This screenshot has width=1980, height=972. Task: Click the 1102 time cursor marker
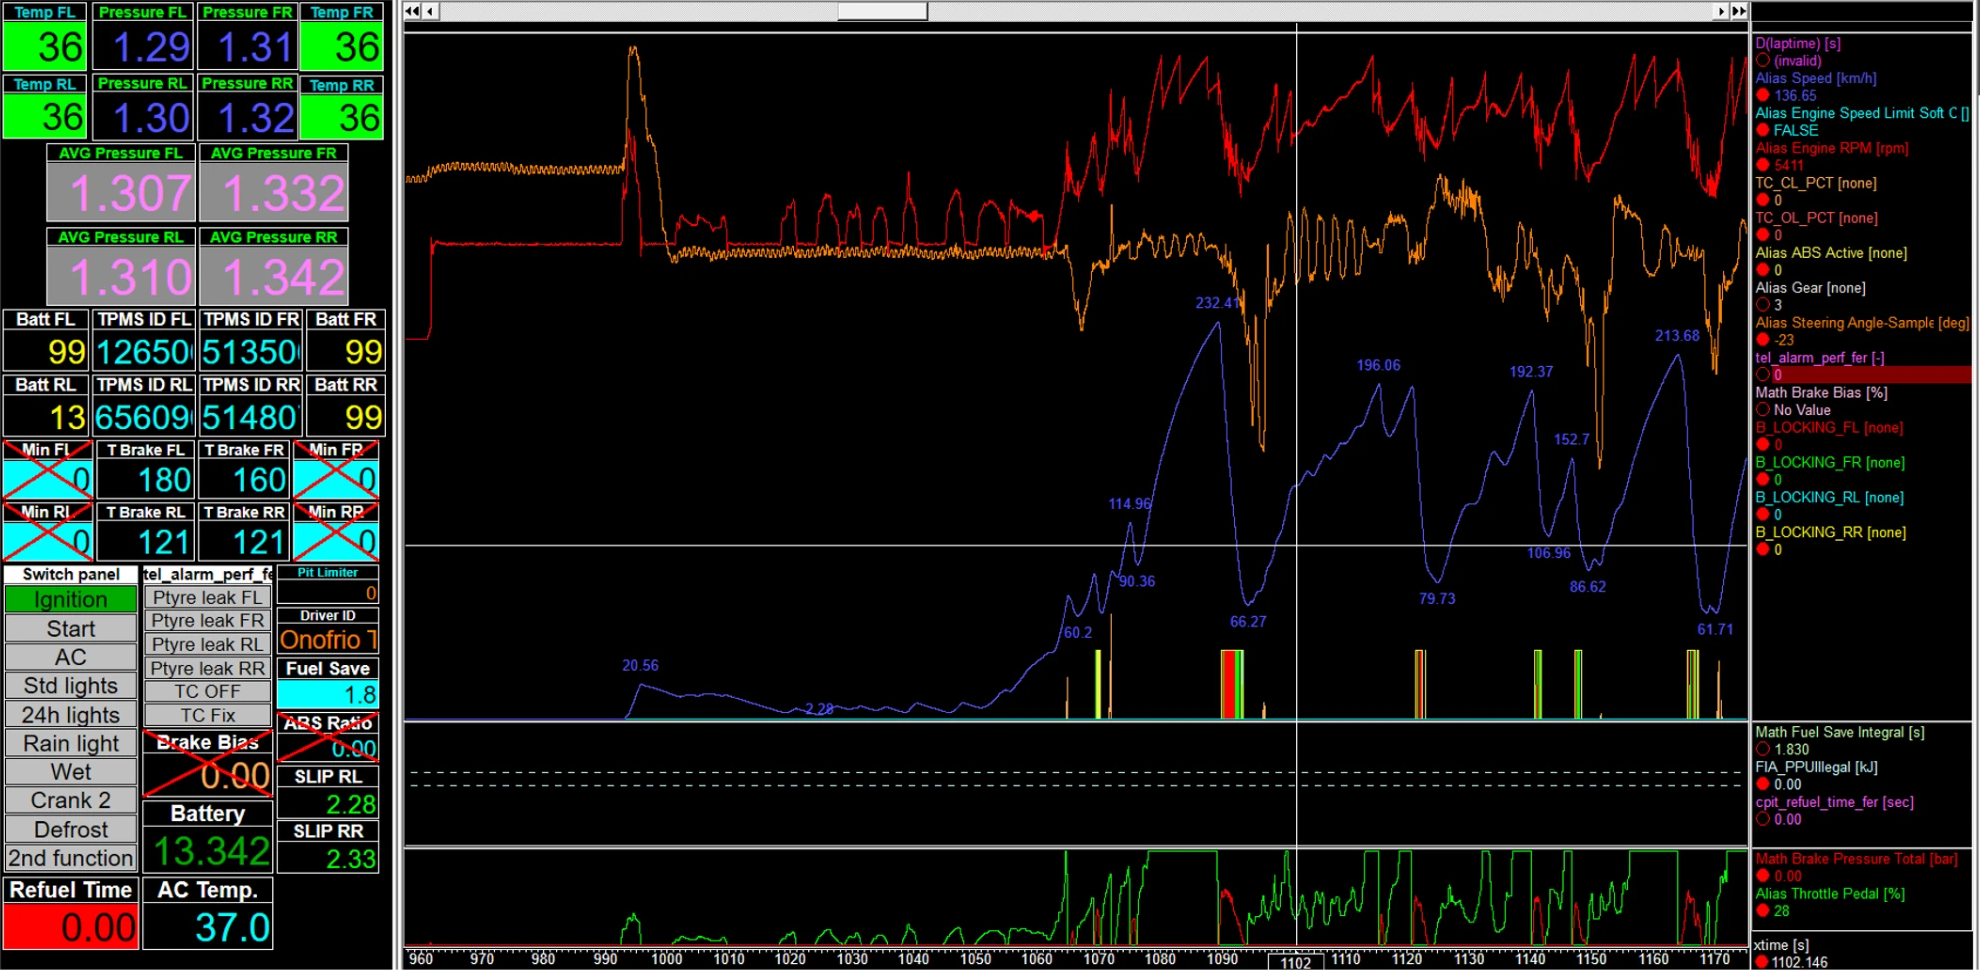click(1296, 962)
